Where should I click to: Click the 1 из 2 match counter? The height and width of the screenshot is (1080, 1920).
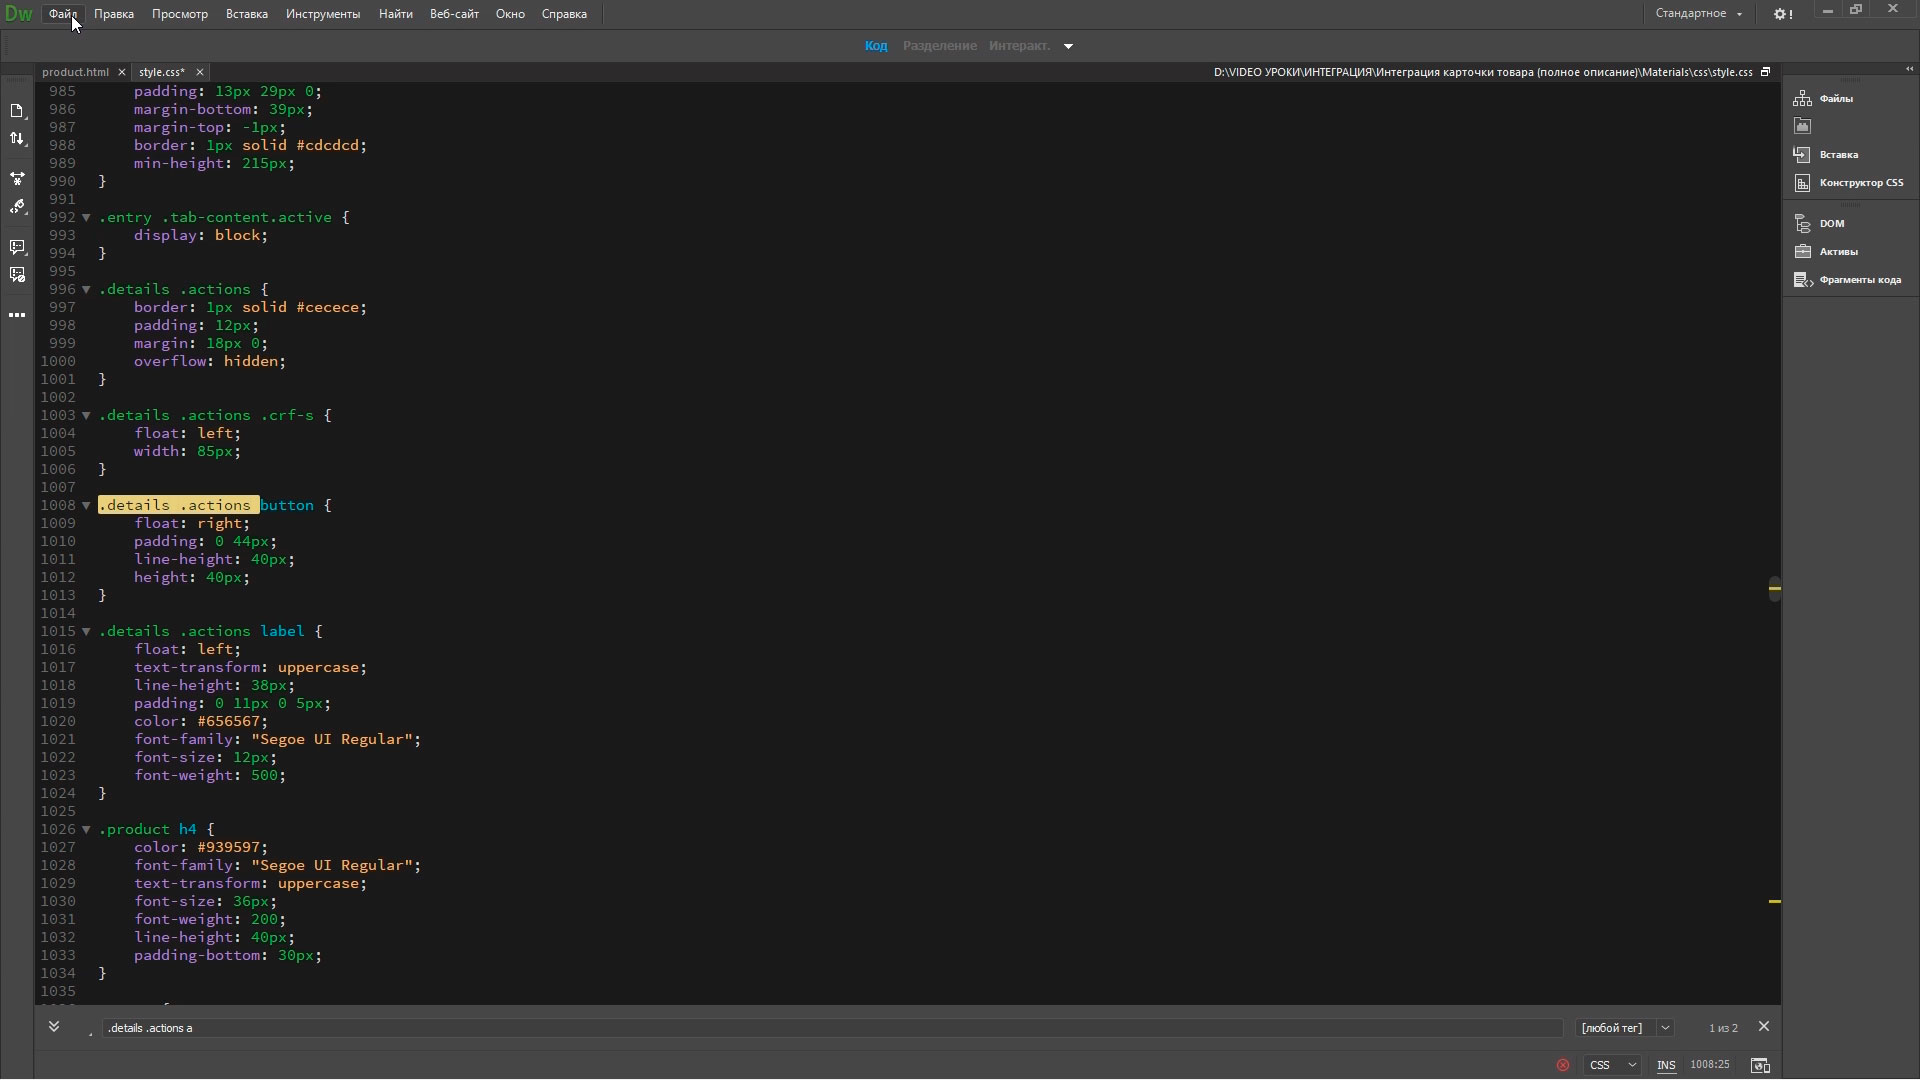[x=1723, y=1028]
